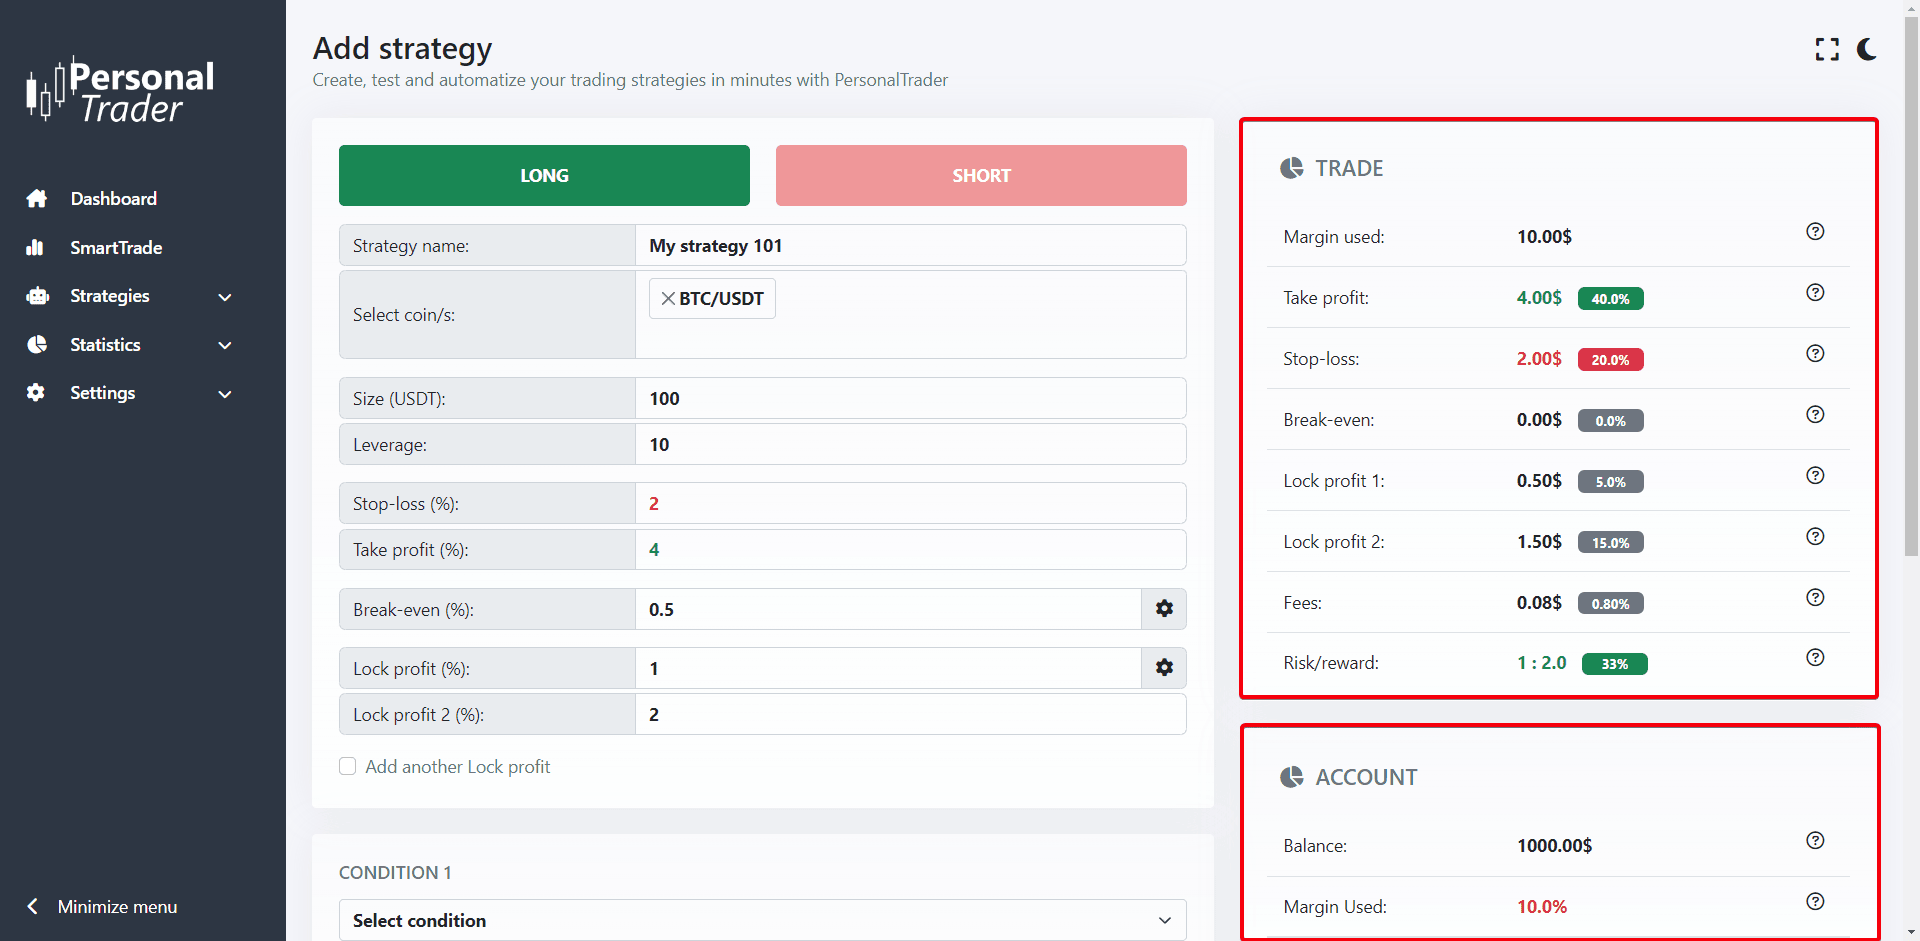Show help for Margin used
The image size is (1920, 941).
point(1815,232)
